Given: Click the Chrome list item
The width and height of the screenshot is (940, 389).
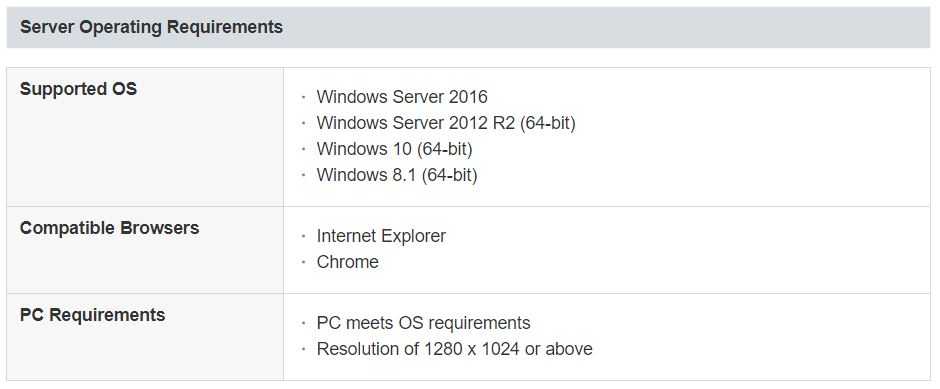Looking at the screenshot, I should tap(347, 262).
